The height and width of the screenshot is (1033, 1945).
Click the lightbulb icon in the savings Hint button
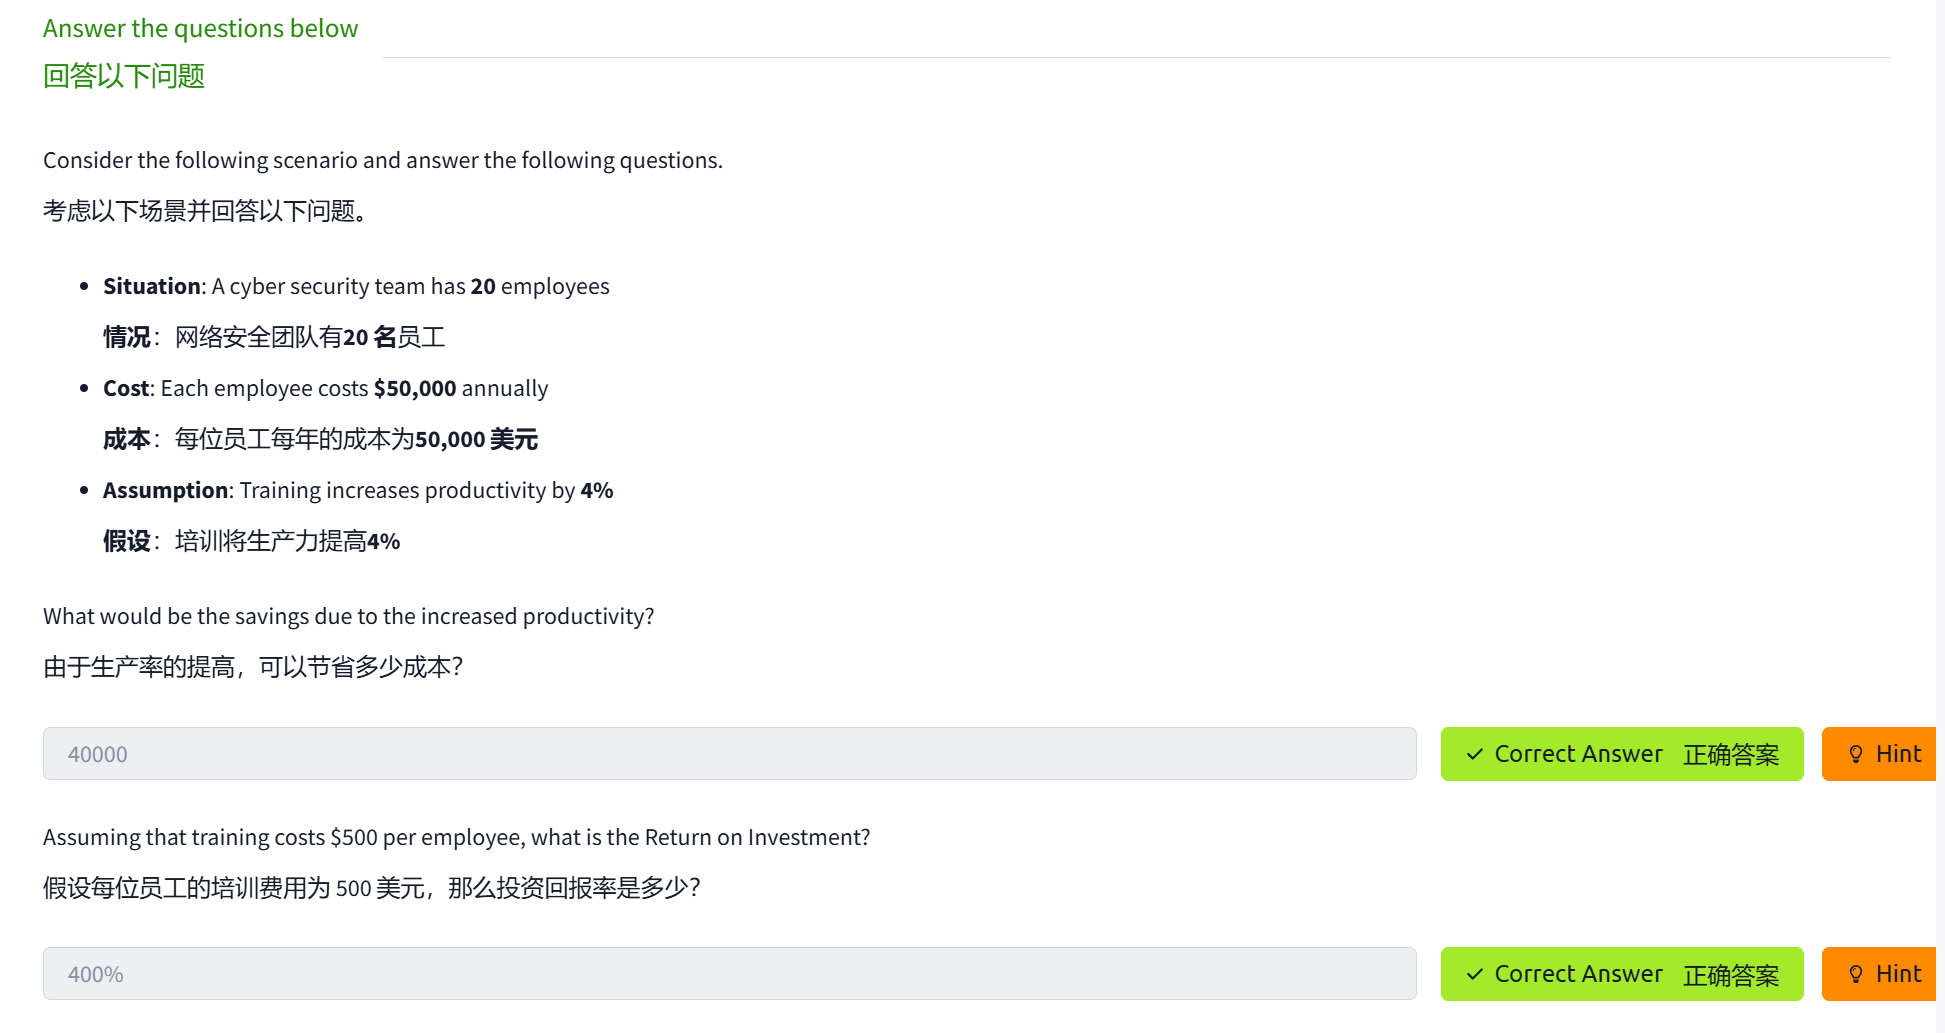1856,754
